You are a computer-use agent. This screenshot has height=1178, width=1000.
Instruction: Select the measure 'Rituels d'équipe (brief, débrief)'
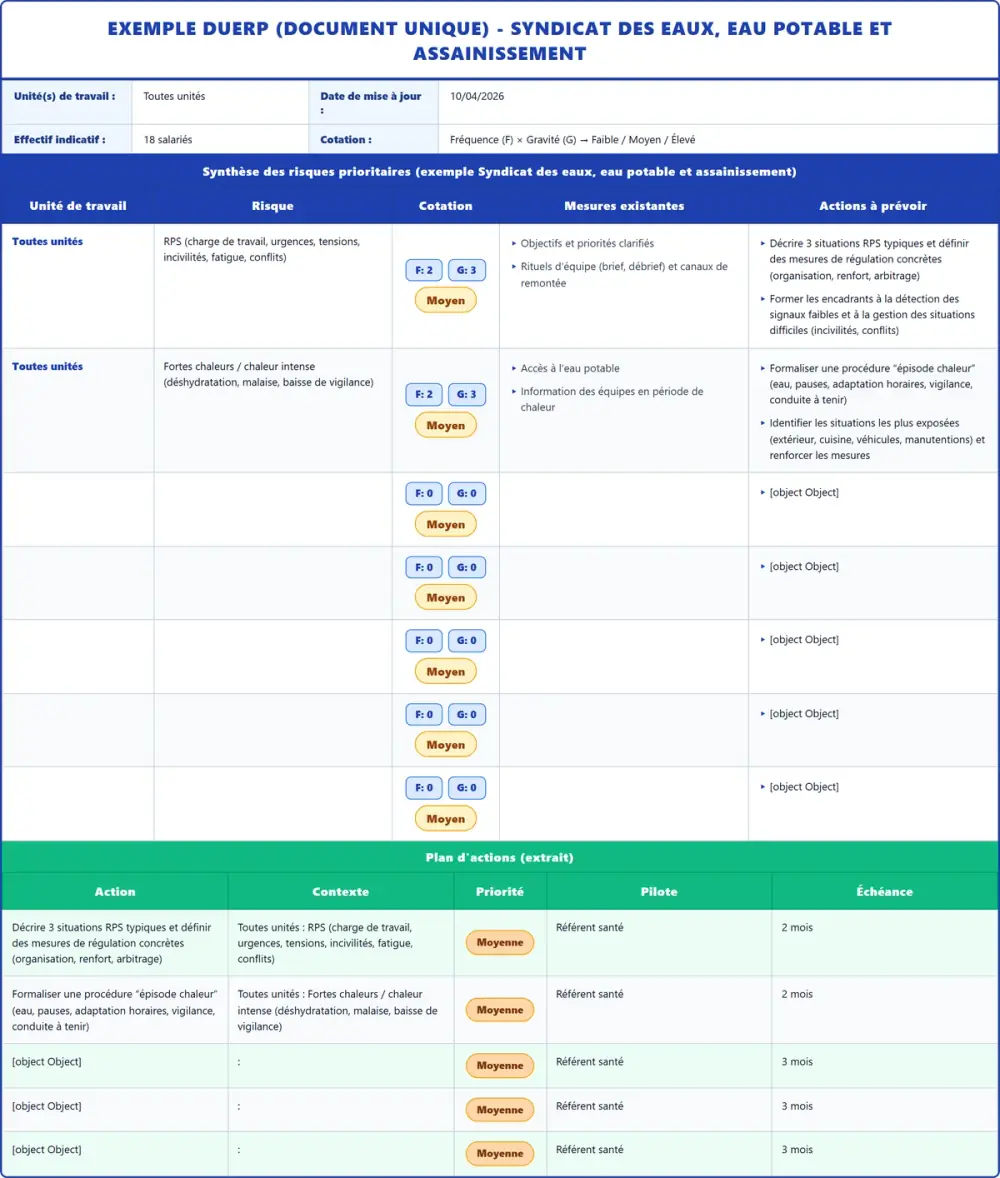[x=624, y=274]
